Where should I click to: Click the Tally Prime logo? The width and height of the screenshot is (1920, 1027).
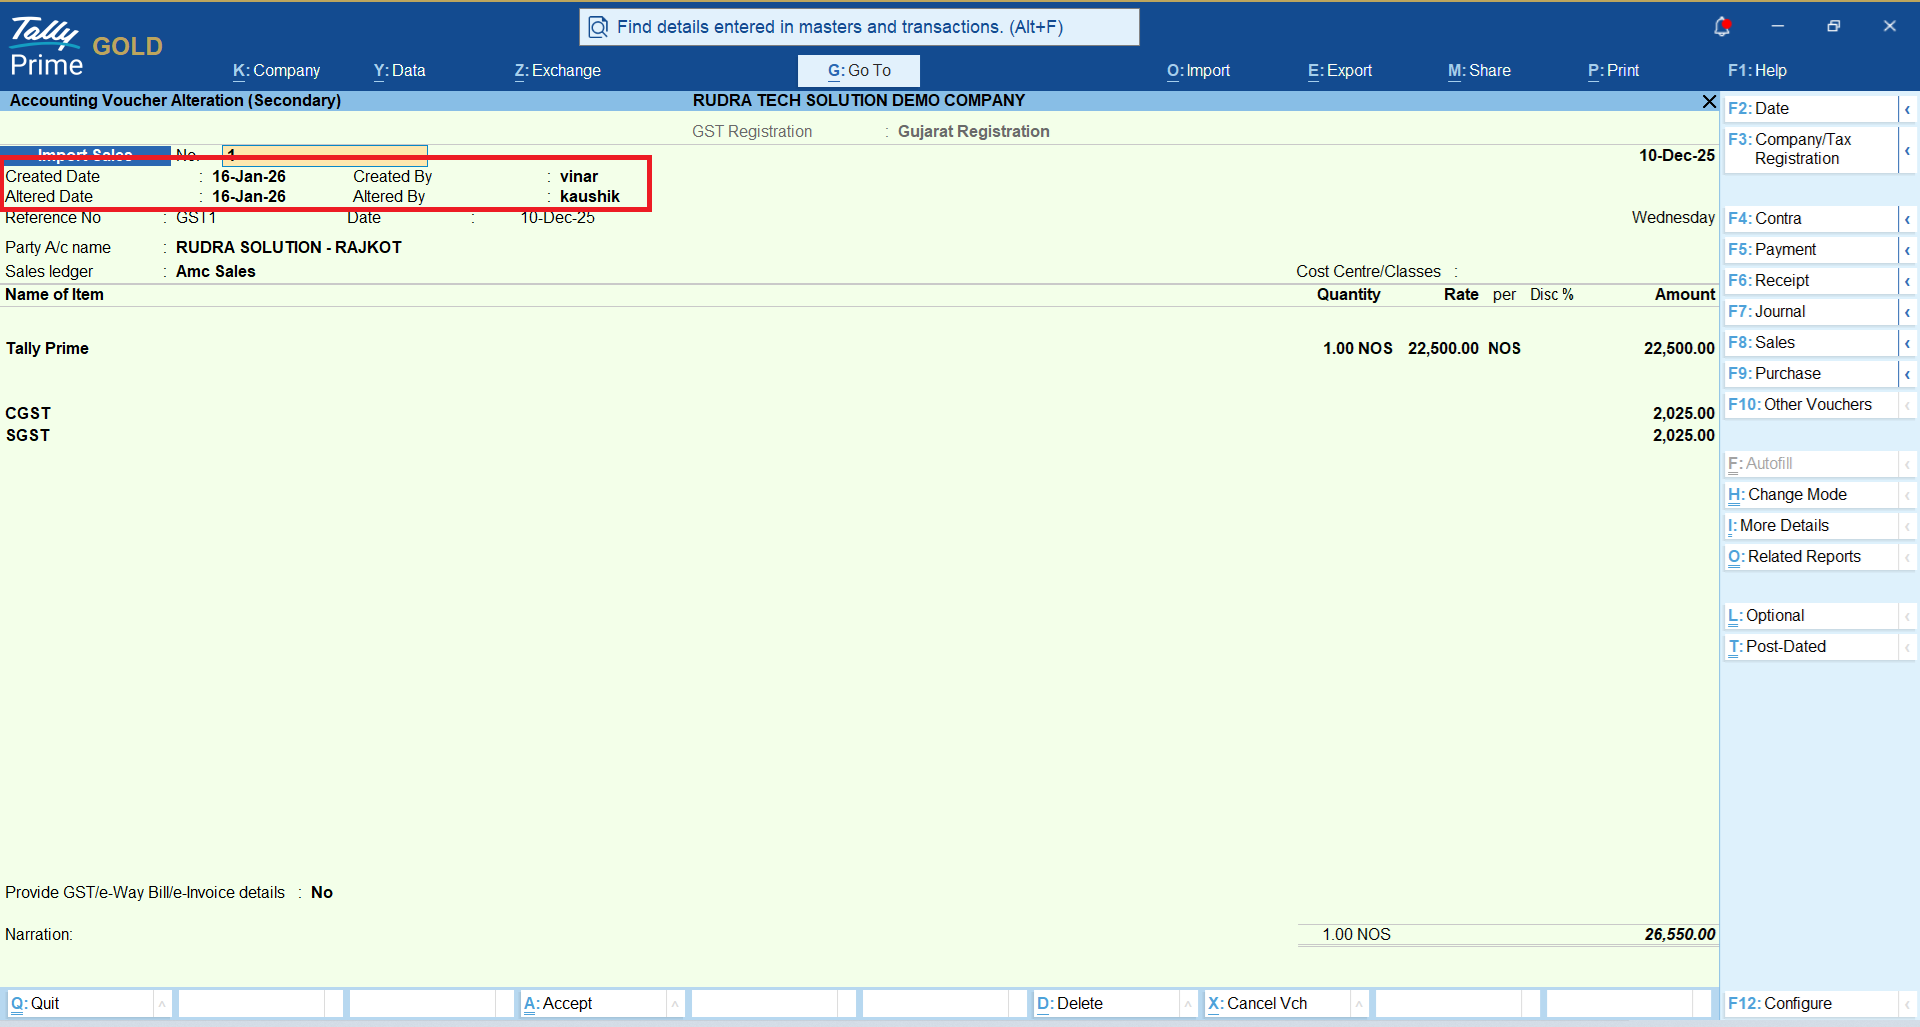(x=46, y=47)
